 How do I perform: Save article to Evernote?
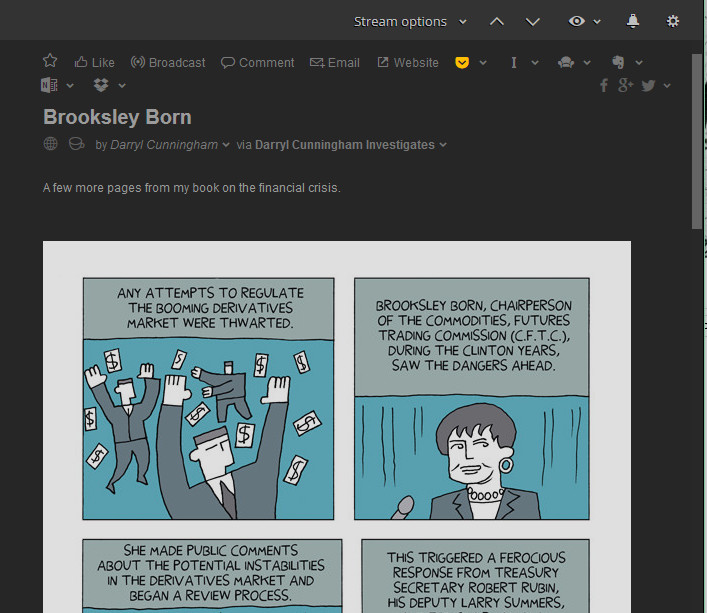point(618,62)
